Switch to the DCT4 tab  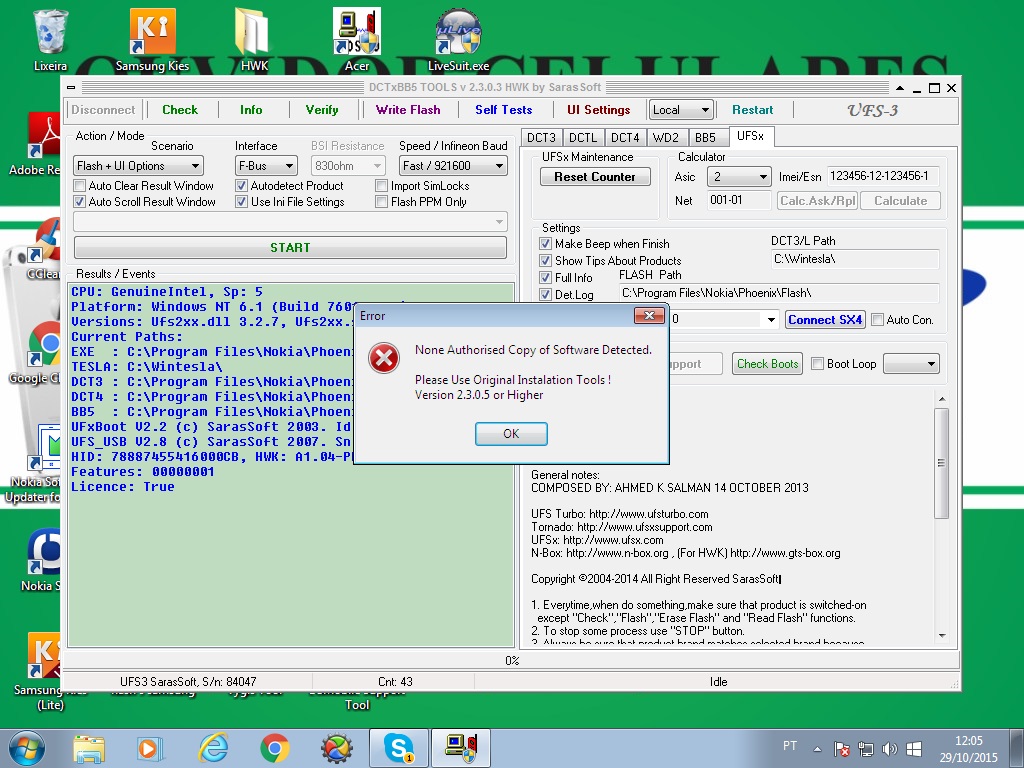point(625,138)
